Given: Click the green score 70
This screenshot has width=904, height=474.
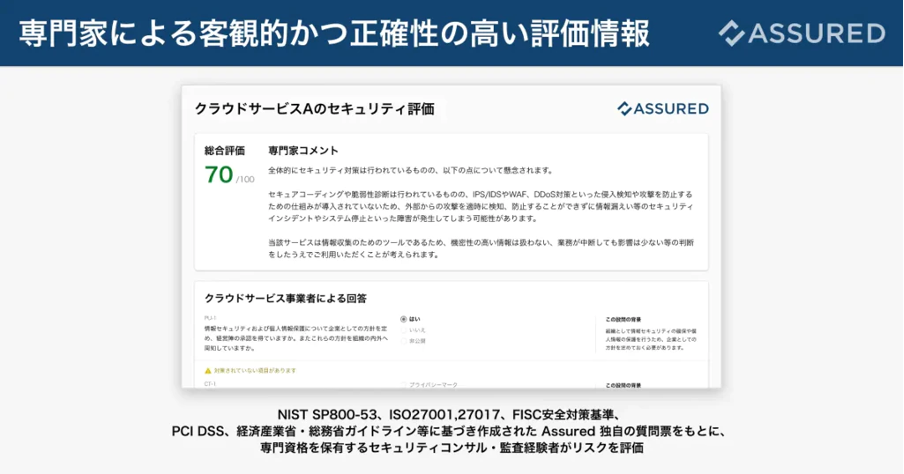Looking at the screenshot, I should 219,175.
